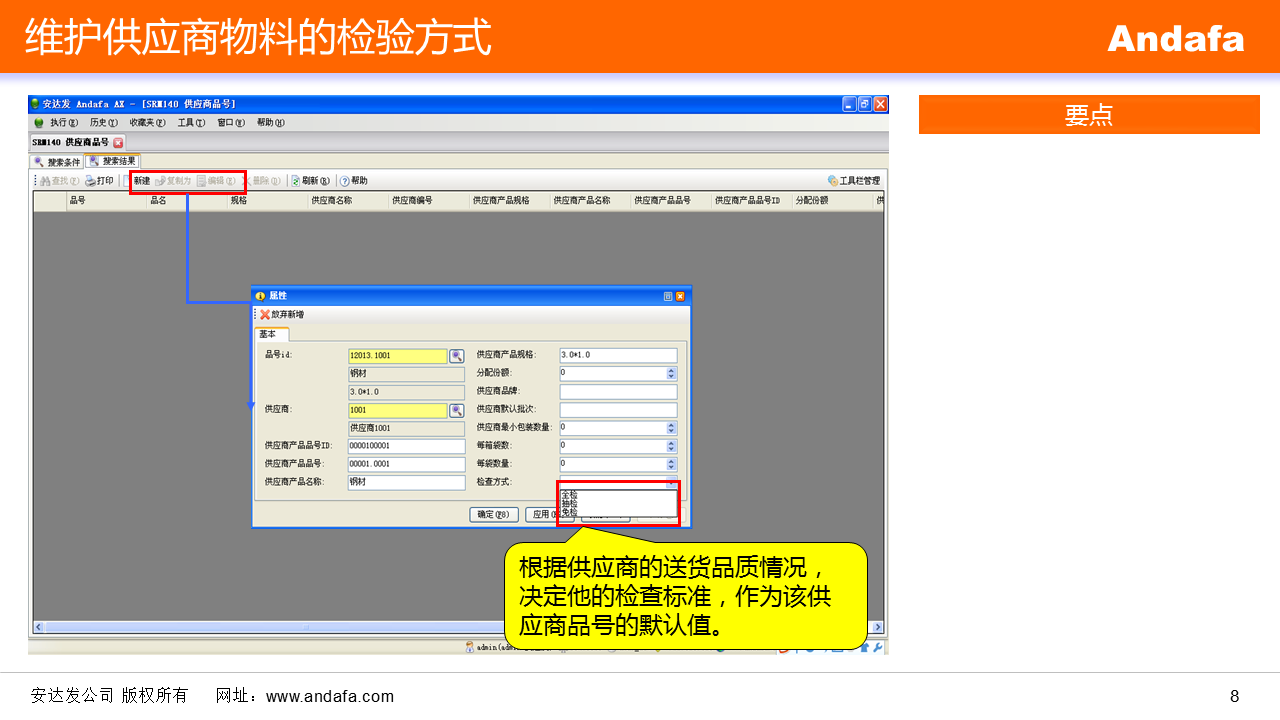The width and height of the screenshot is (1280, 720).
Task: Select 全检 from the inspection method list
Action: (x=569, y=494)
